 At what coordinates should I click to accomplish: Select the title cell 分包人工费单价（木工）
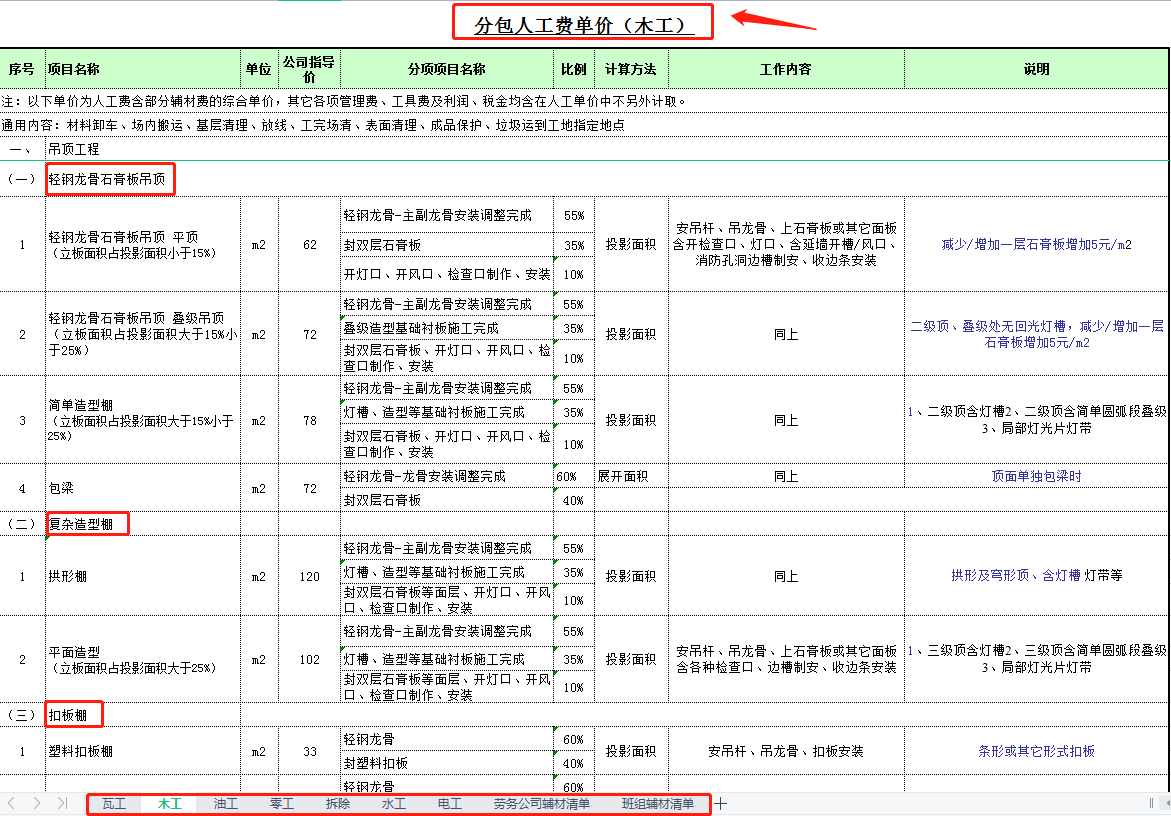pos(583,25)
